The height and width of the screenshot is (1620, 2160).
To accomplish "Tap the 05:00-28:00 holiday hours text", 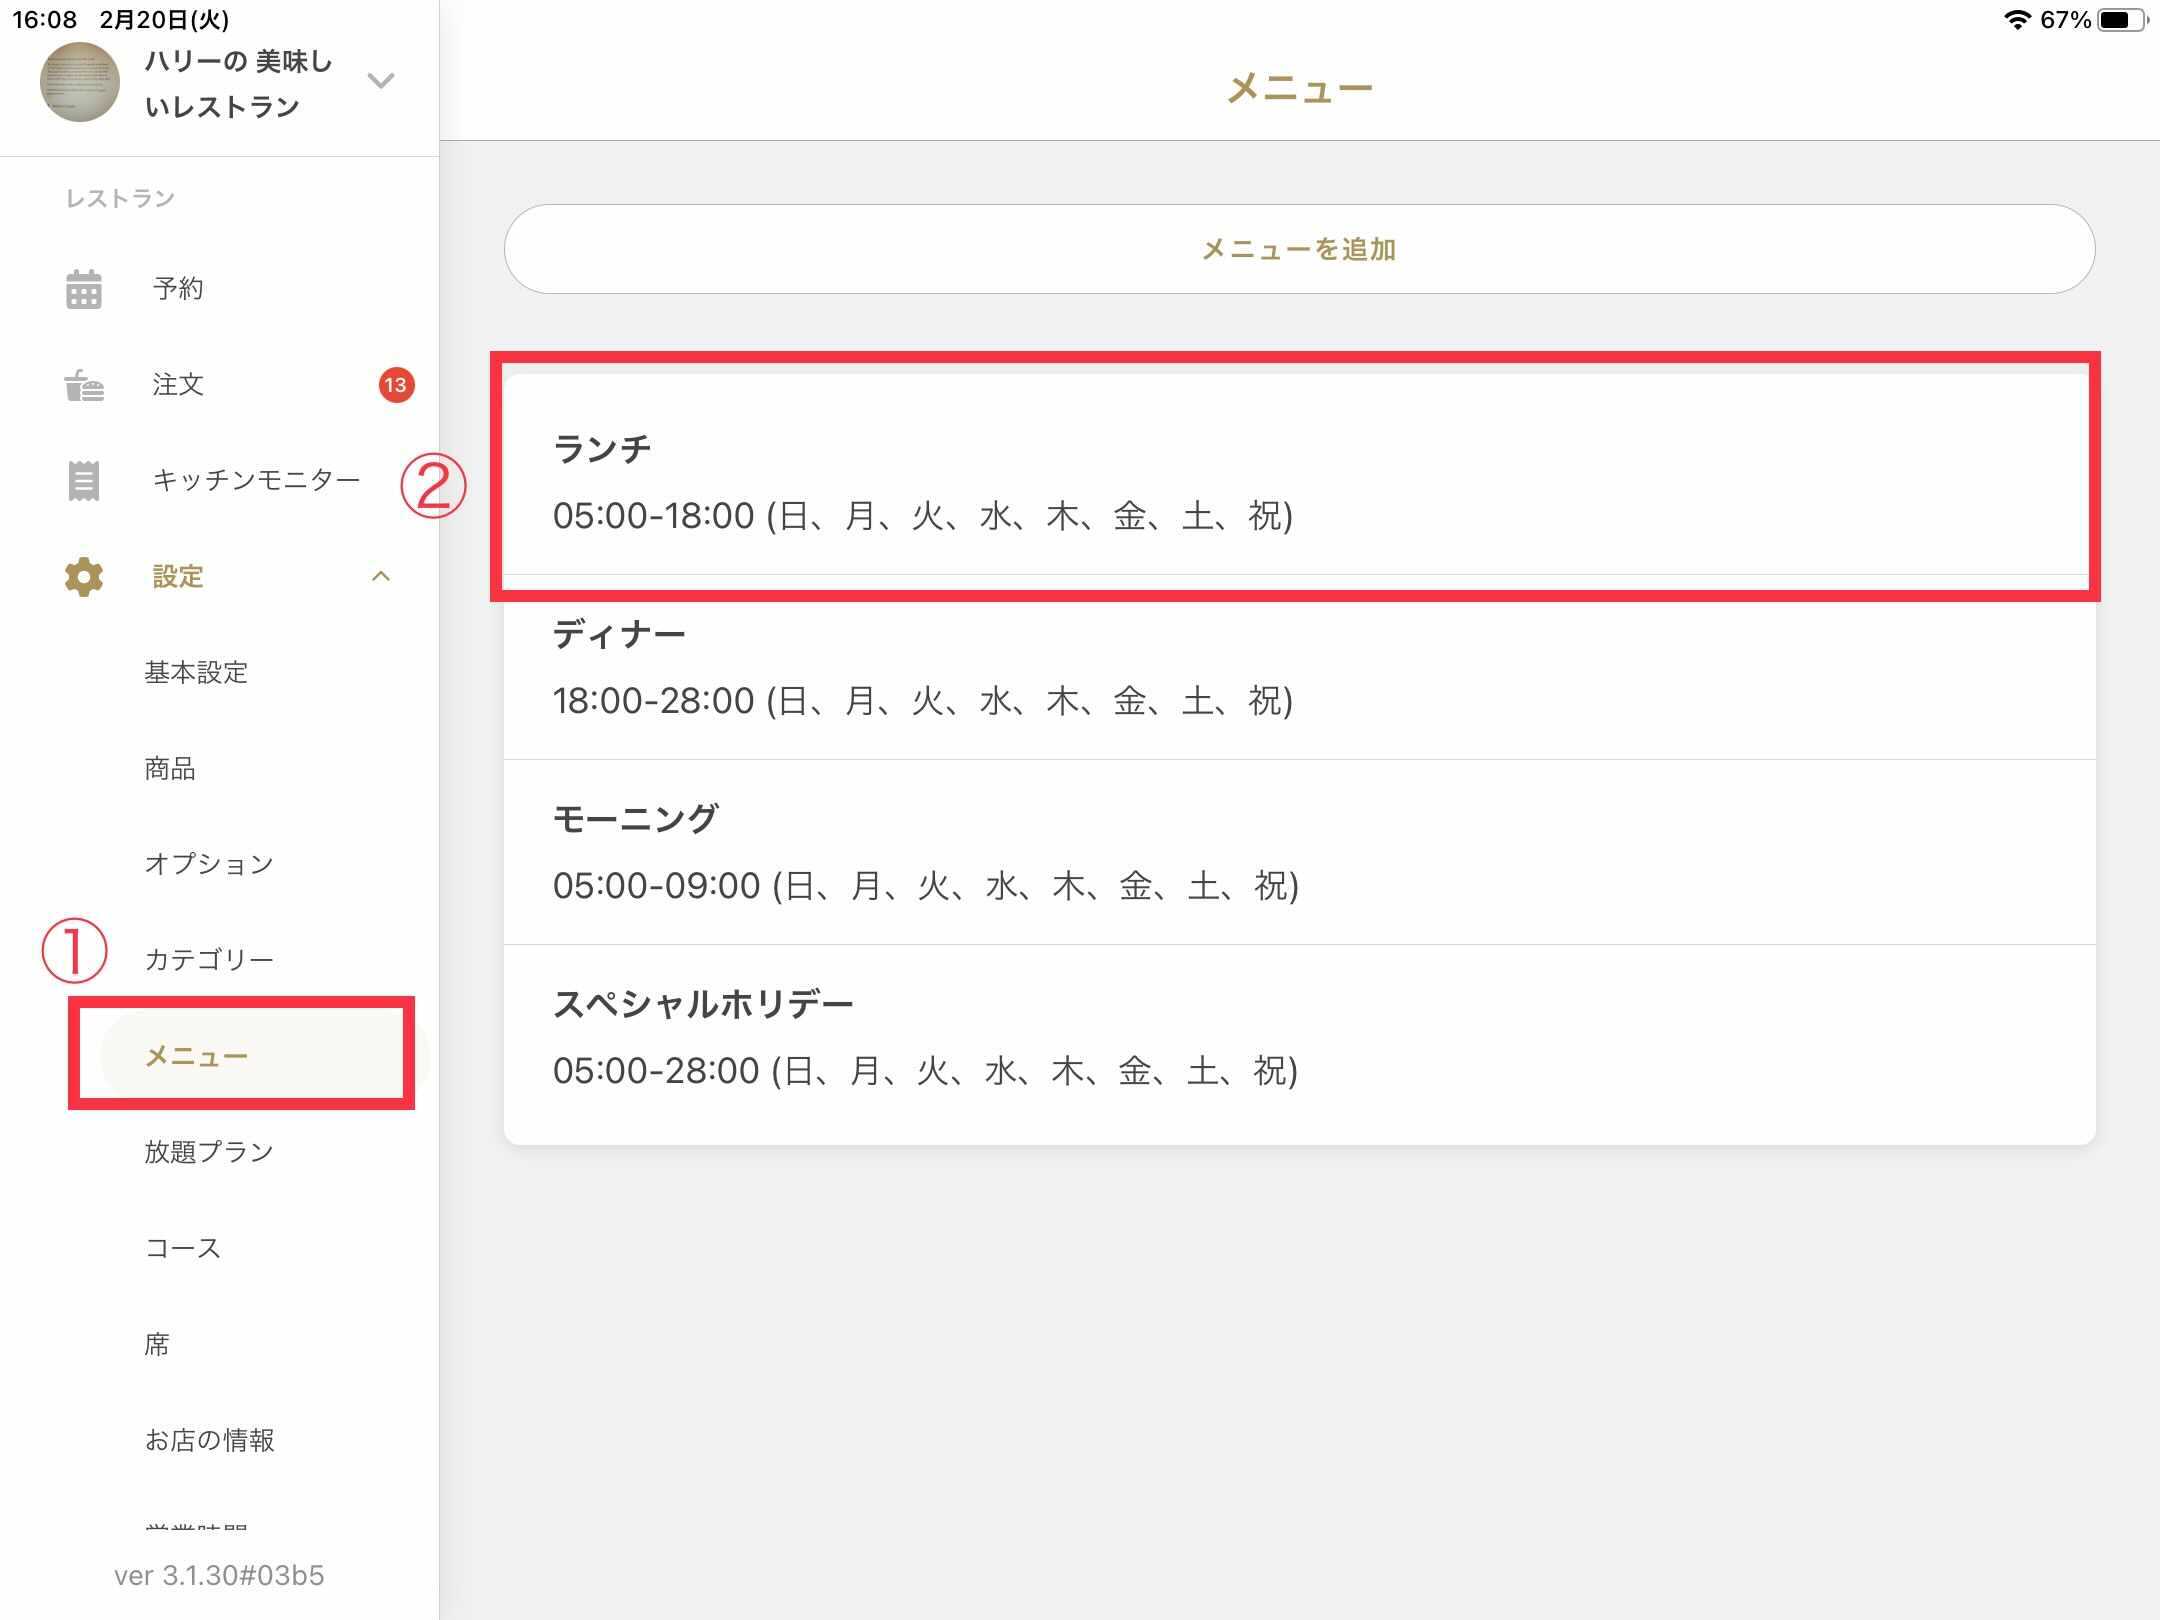I will [925, 1071].
